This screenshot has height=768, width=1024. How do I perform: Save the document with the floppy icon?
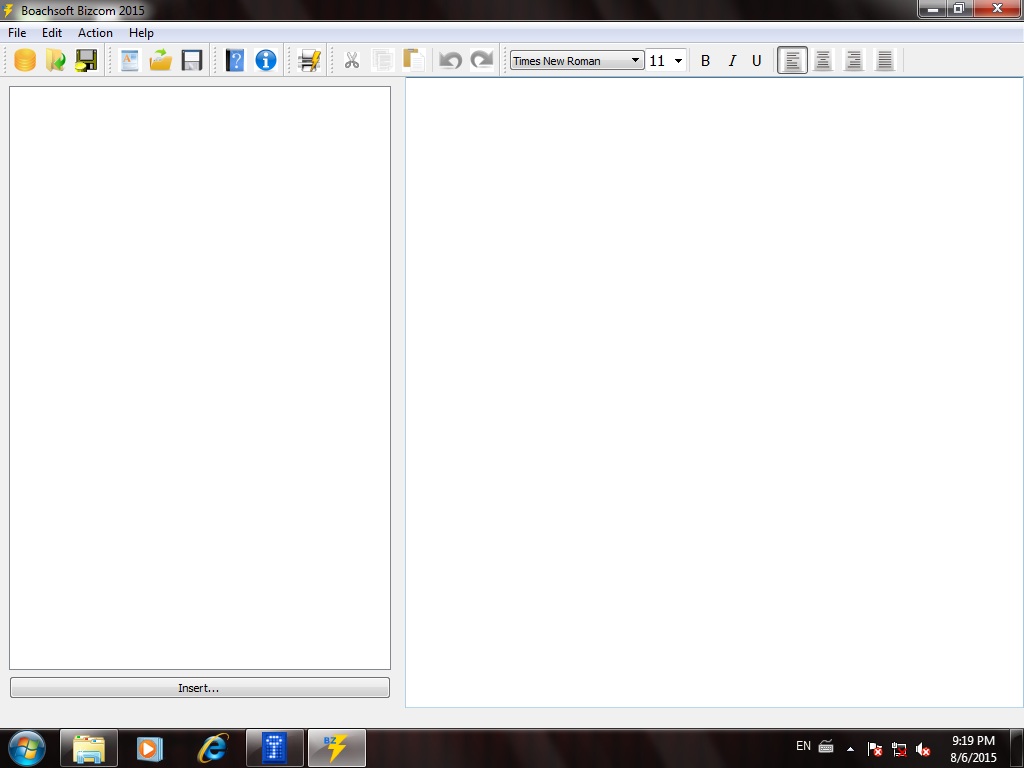click(191, 60)
